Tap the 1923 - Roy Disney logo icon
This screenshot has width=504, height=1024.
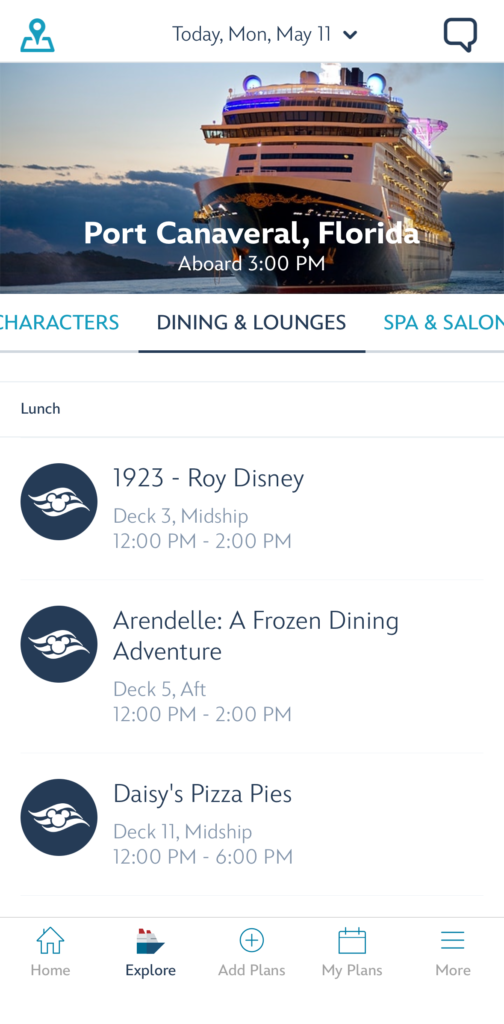[59, 502]
